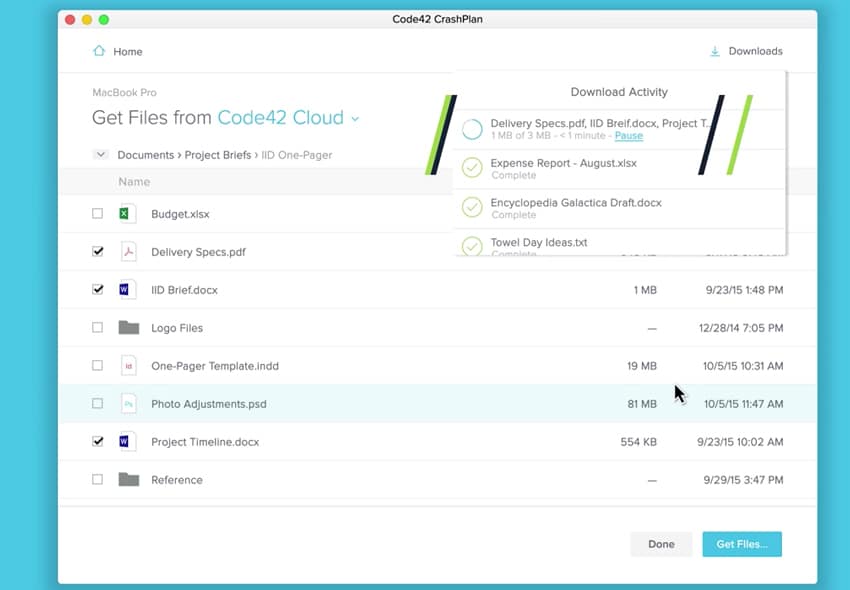This screenshot has width=850, height=590.
Task: Open the Logo Files folder name
Action: click(177, 328)
